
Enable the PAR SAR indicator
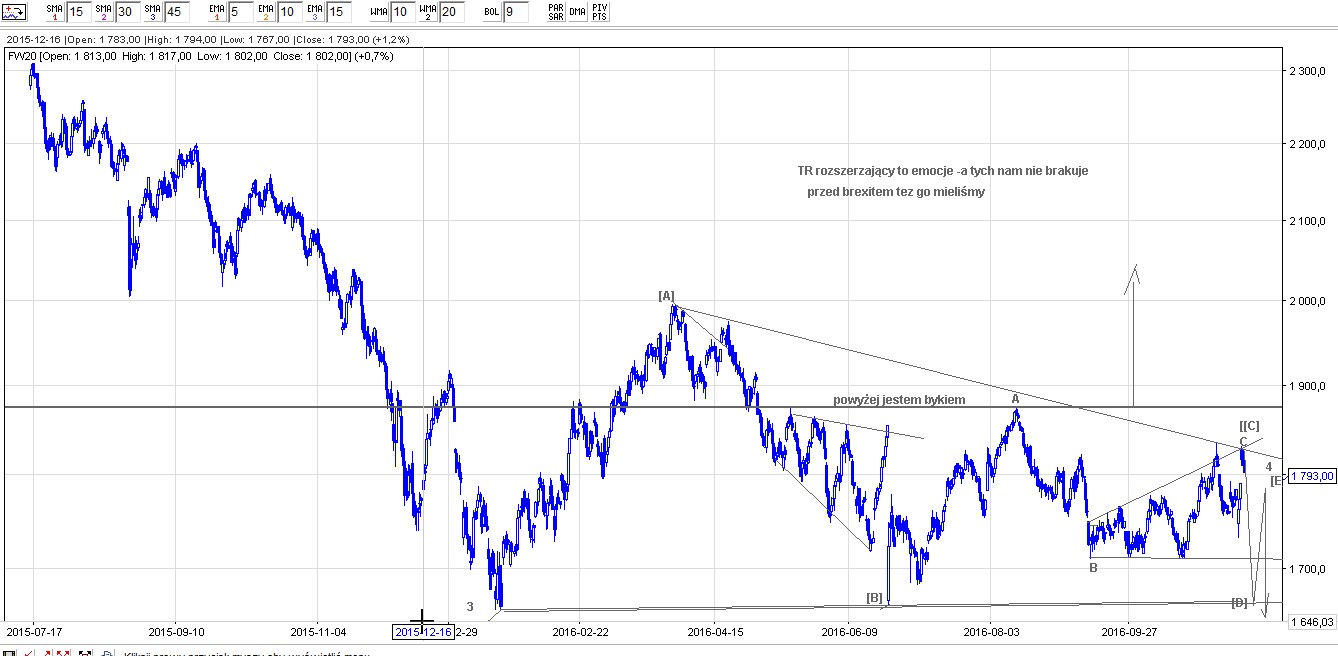(x=557, y=13)
